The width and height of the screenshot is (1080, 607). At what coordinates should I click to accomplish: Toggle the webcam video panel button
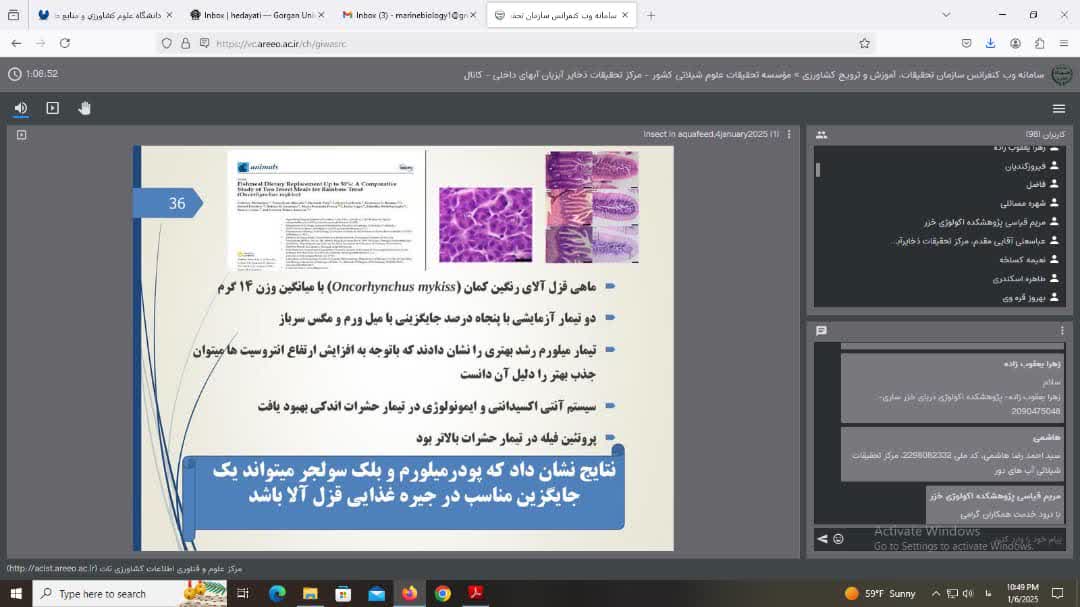53,108
